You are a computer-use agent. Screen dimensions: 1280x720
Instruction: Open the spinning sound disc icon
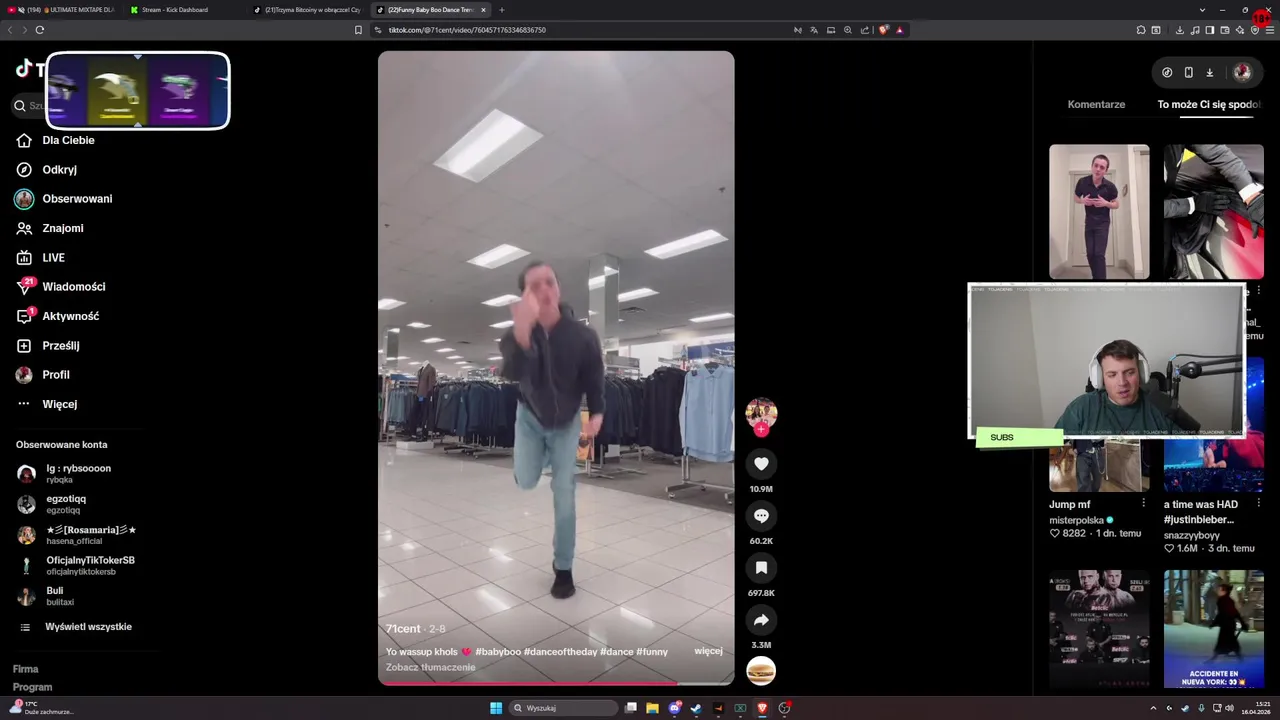click(761, 671)
